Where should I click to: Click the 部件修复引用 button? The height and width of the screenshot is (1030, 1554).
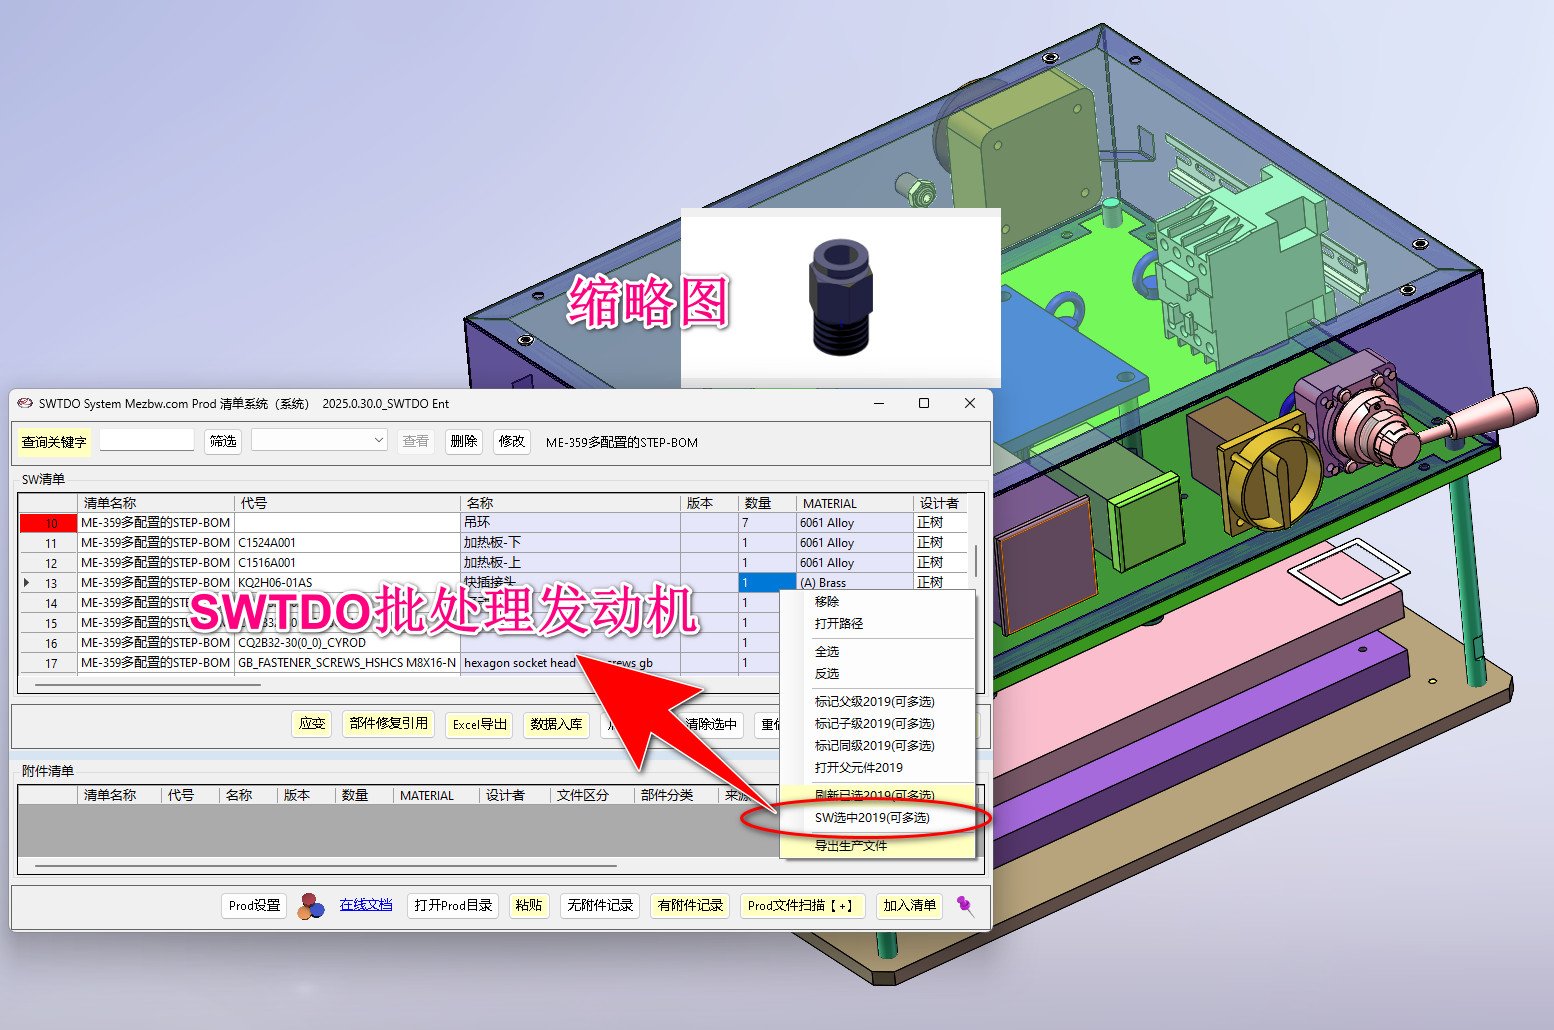388,724
